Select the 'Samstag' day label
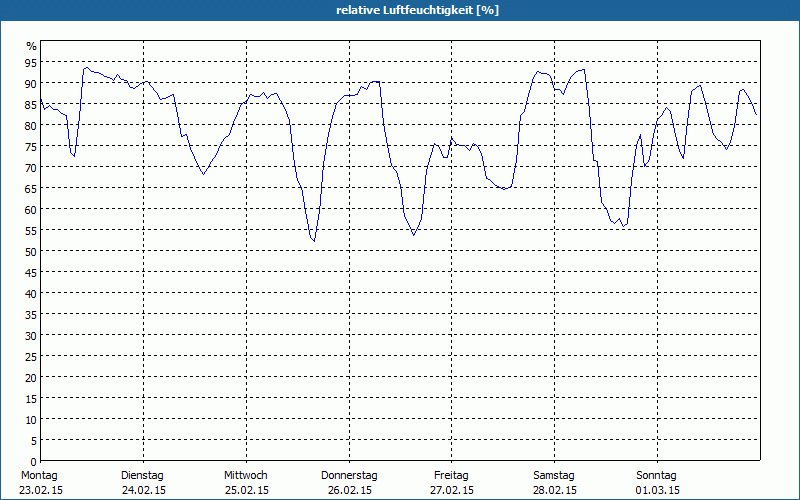 (554, 476)
